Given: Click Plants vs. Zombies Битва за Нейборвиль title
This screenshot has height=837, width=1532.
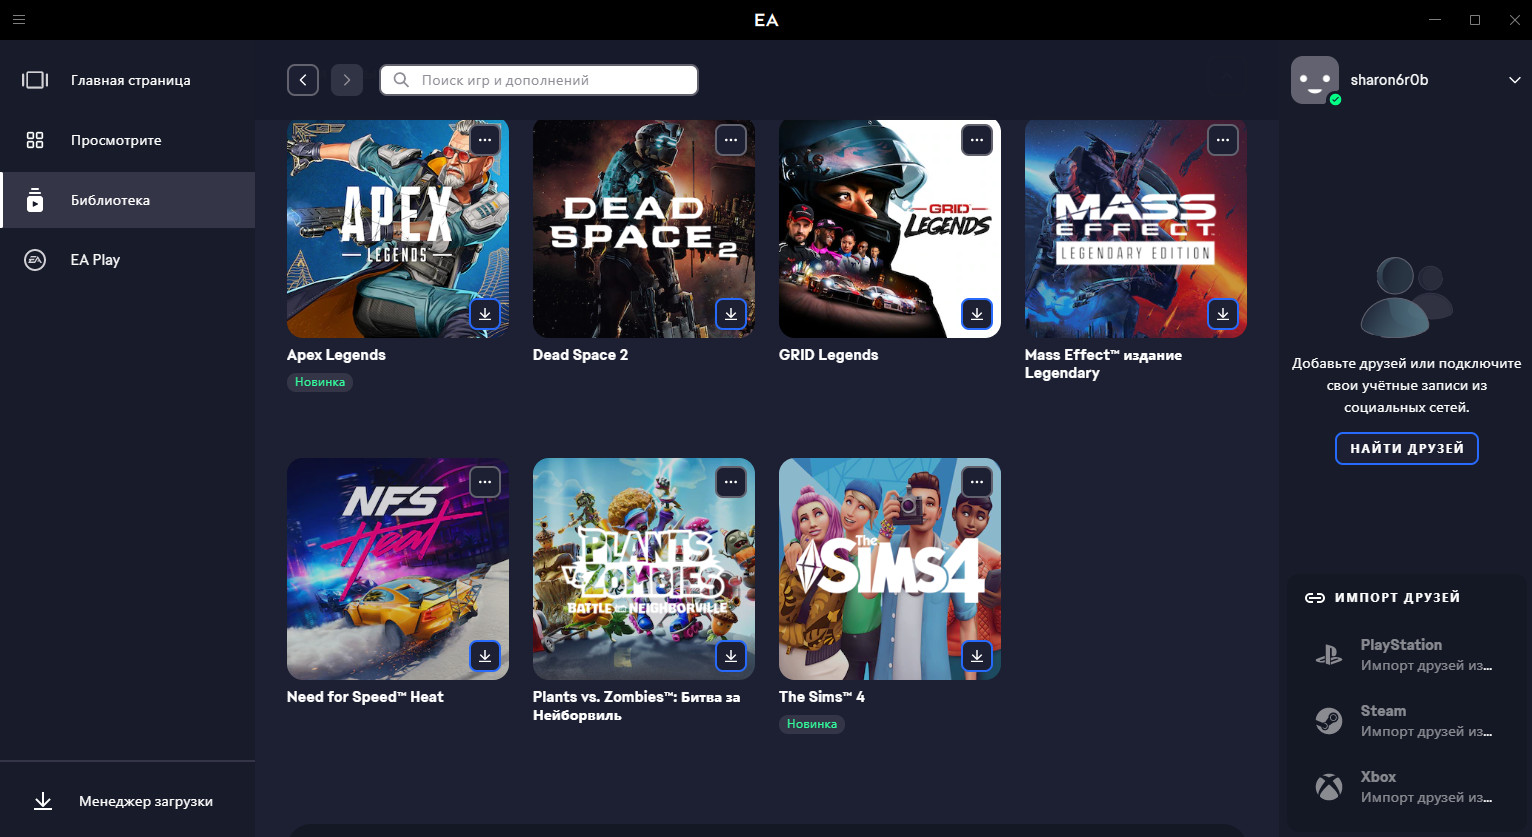Looking at the screenshot, I should click(x=636, y=706).
